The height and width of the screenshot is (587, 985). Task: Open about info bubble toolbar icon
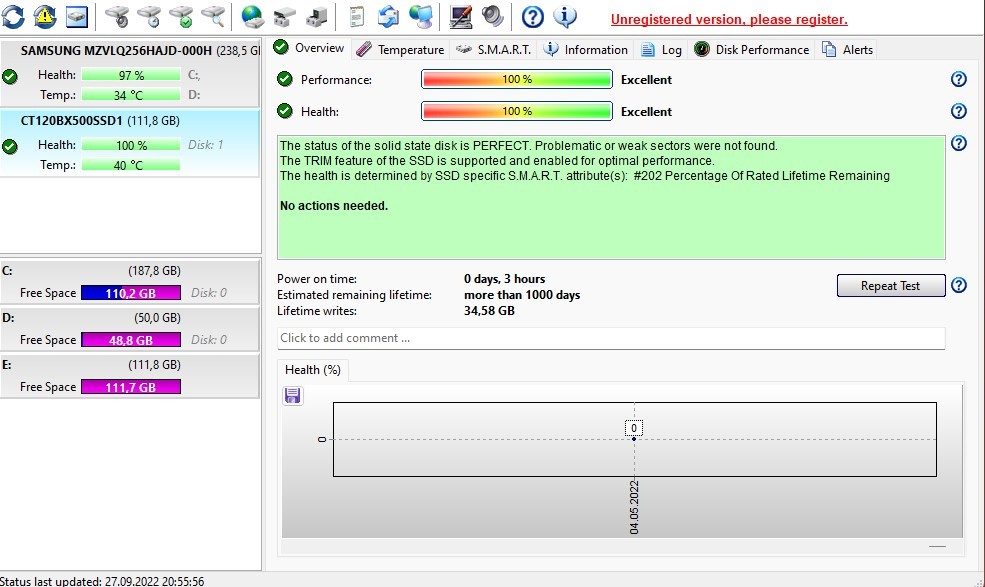click(565, 17)
